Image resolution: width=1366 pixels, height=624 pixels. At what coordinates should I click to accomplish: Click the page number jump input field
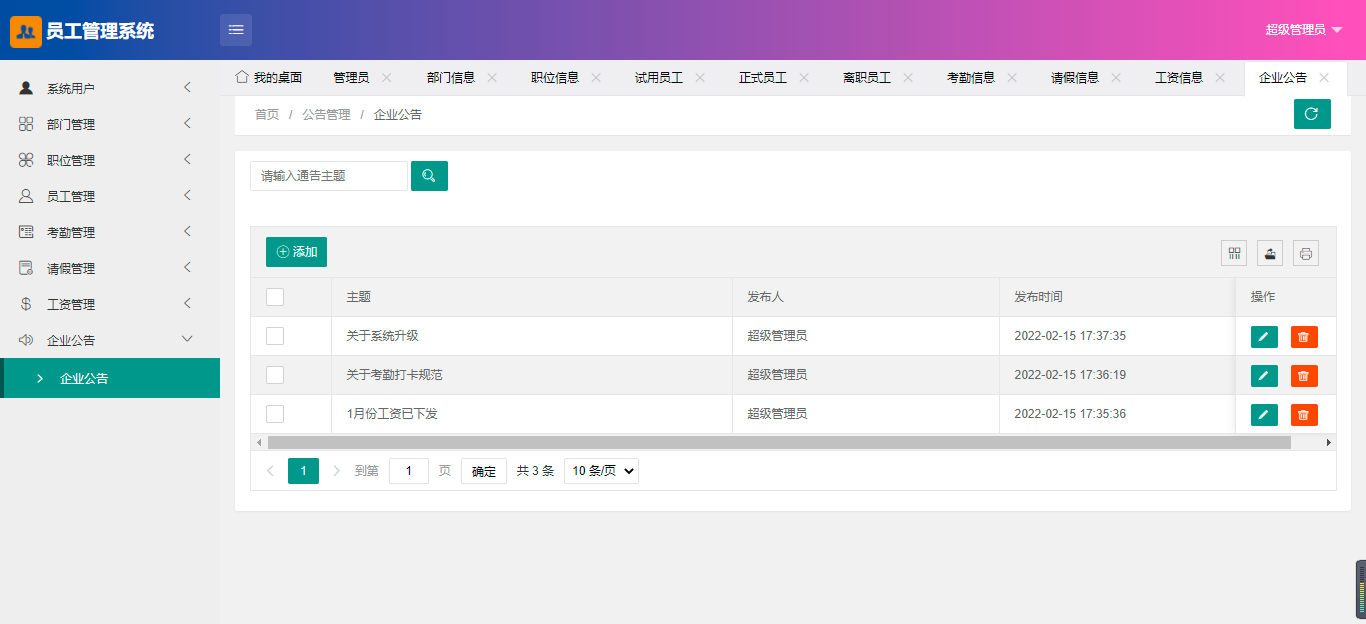pos(409,471)
